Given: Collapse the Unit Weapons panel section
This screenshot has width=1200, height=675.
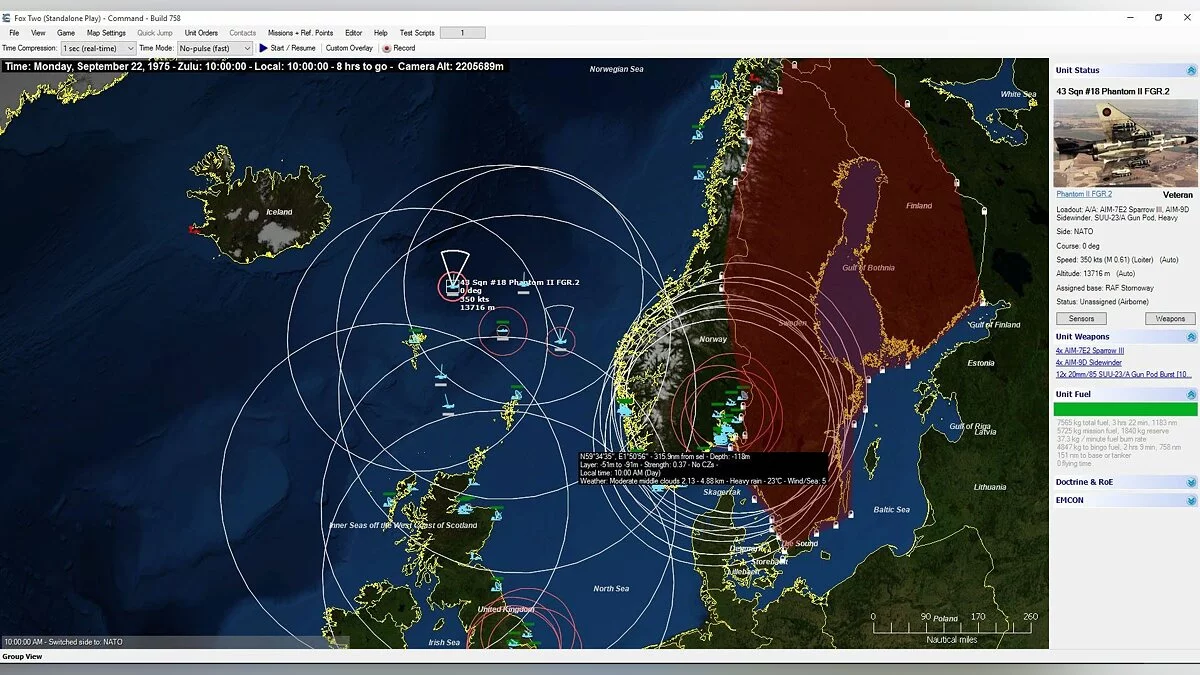Looking at the screenshot, I should pyautogui.click(x=1190, y=336).
